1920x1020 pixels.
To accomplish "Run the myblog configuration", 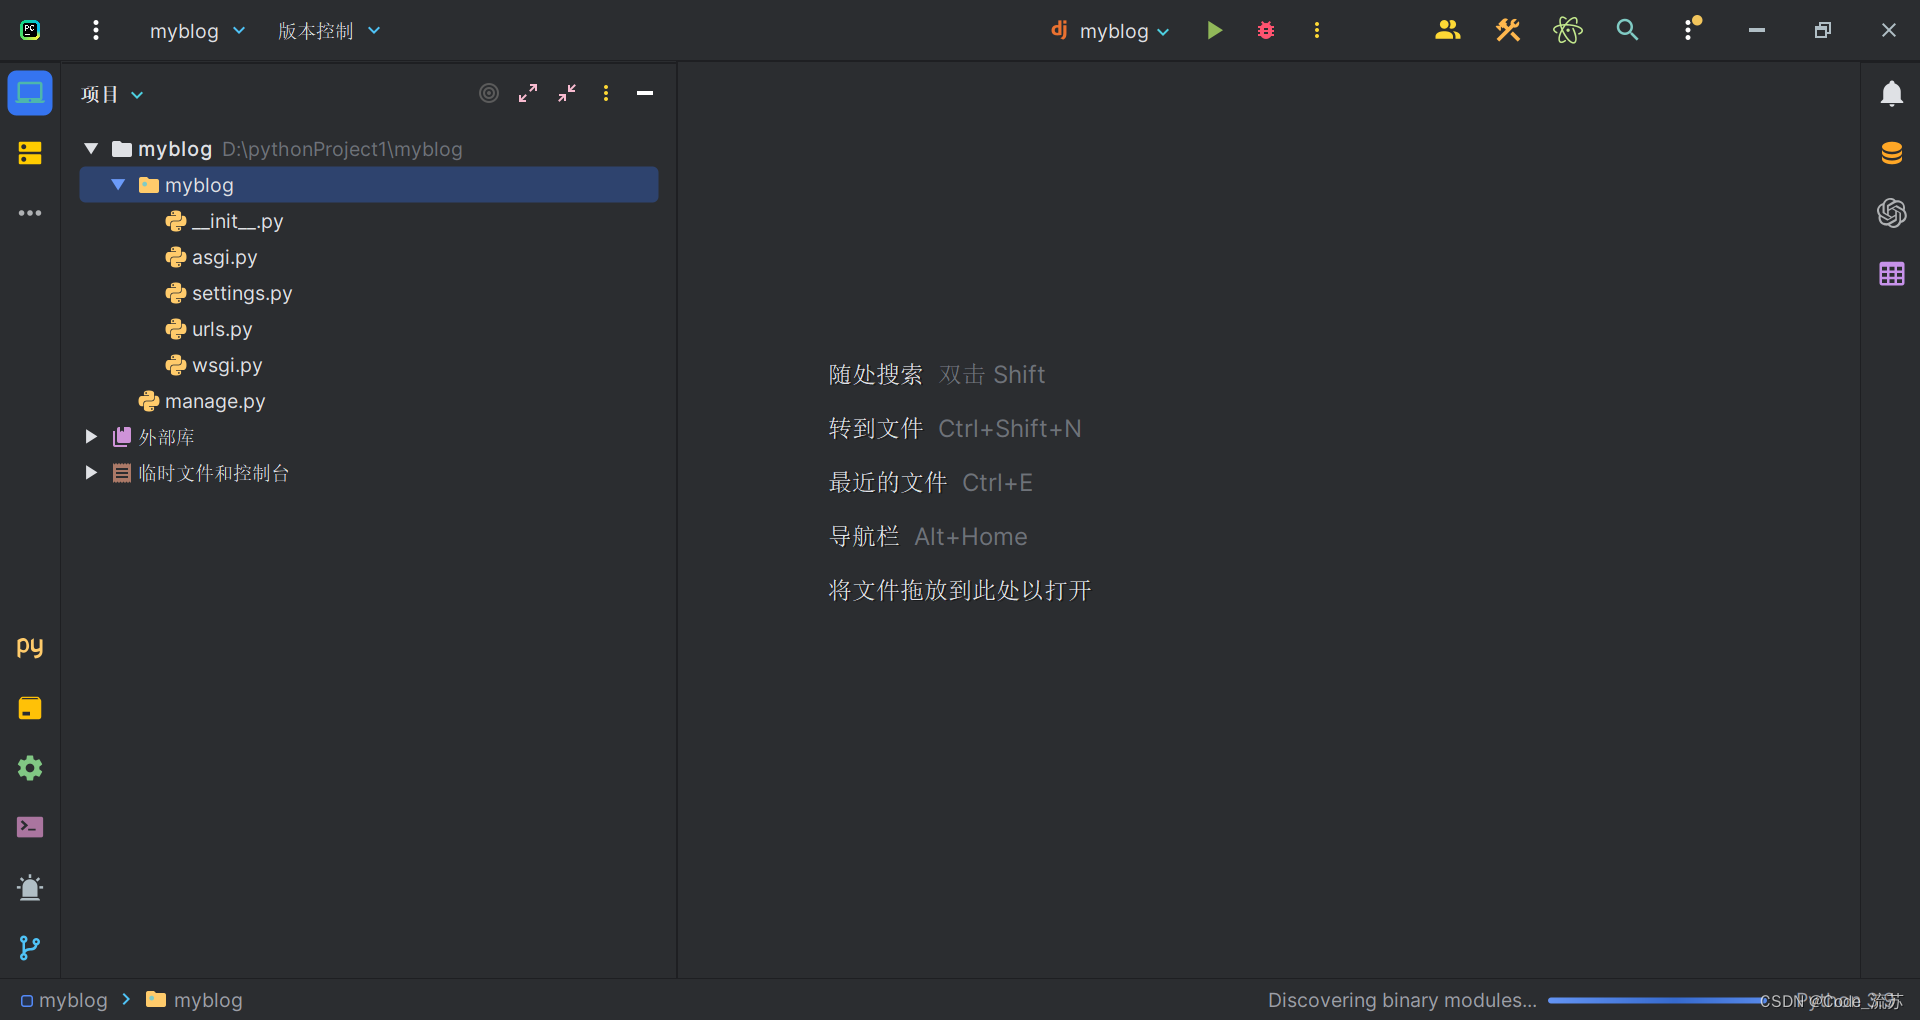I will [x=1214, y=30].
